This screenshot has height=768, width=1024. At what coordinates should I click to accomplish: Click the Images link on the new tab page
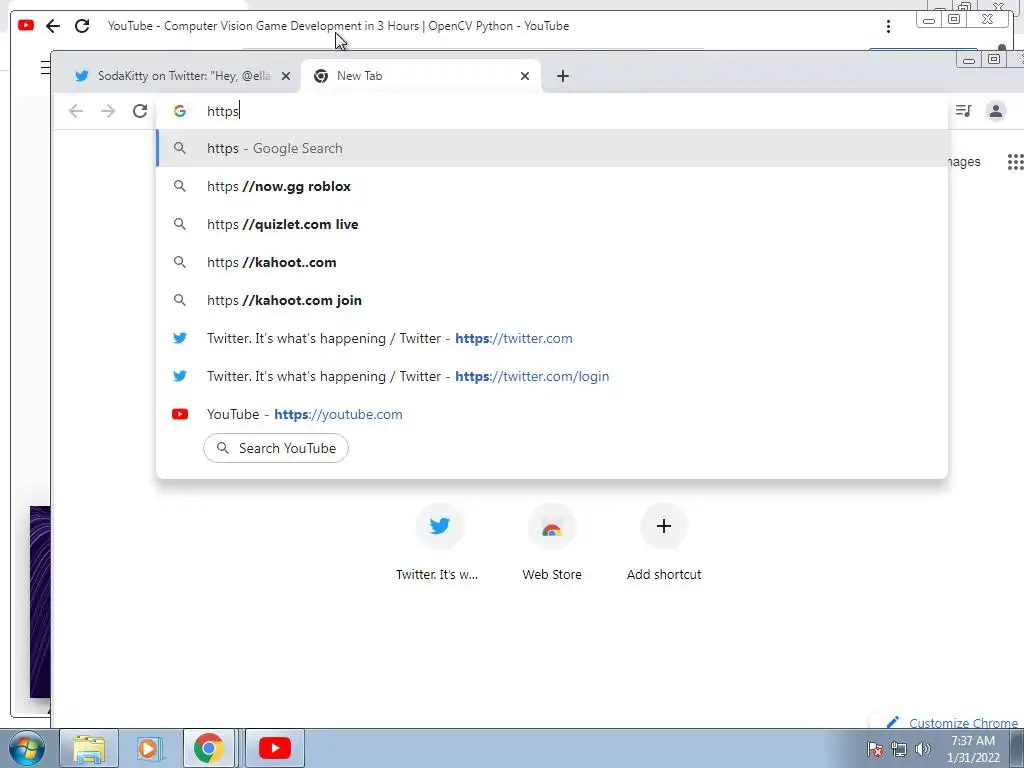[x=965, y=161]
